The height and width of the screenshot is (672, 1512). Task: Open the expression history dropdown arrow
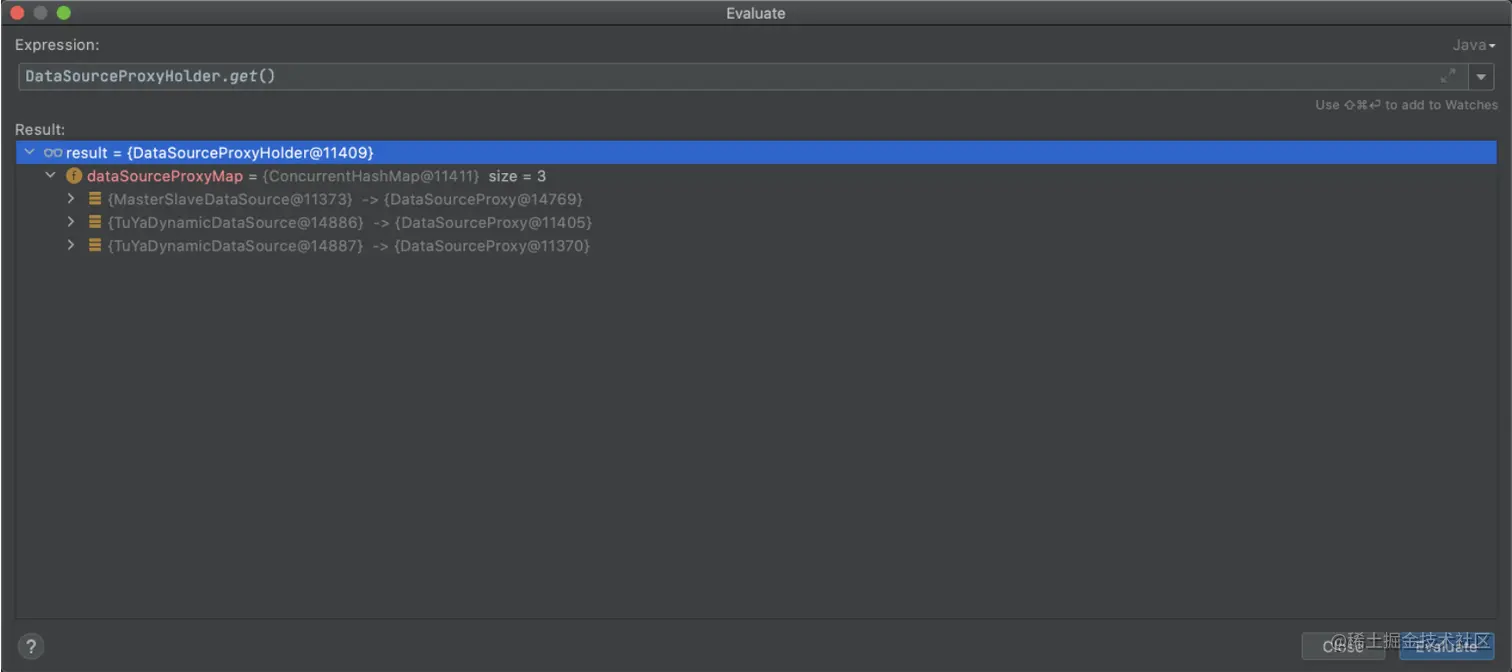(x=1481, y=77)
